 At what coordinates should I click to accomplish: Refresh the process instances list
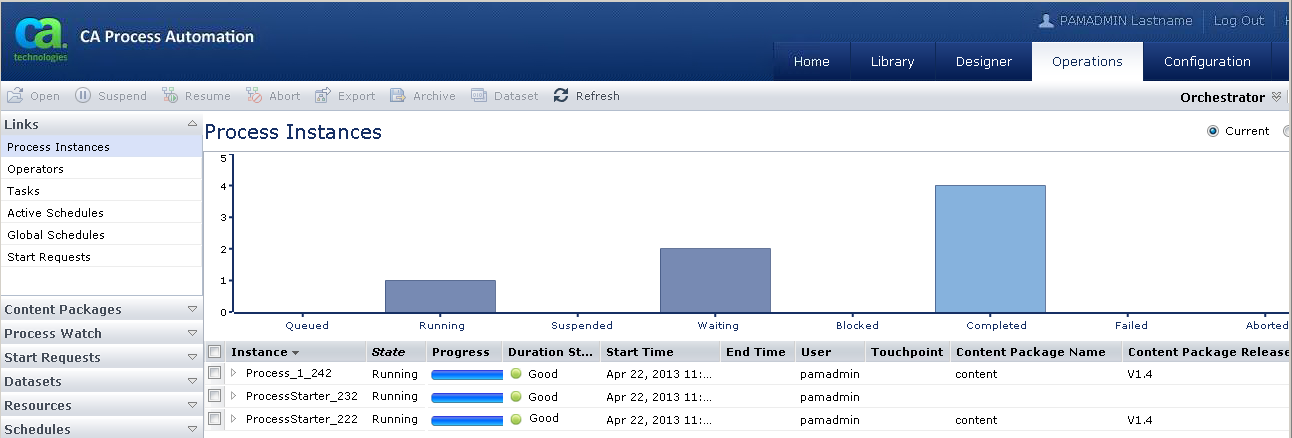click(586, 96)
